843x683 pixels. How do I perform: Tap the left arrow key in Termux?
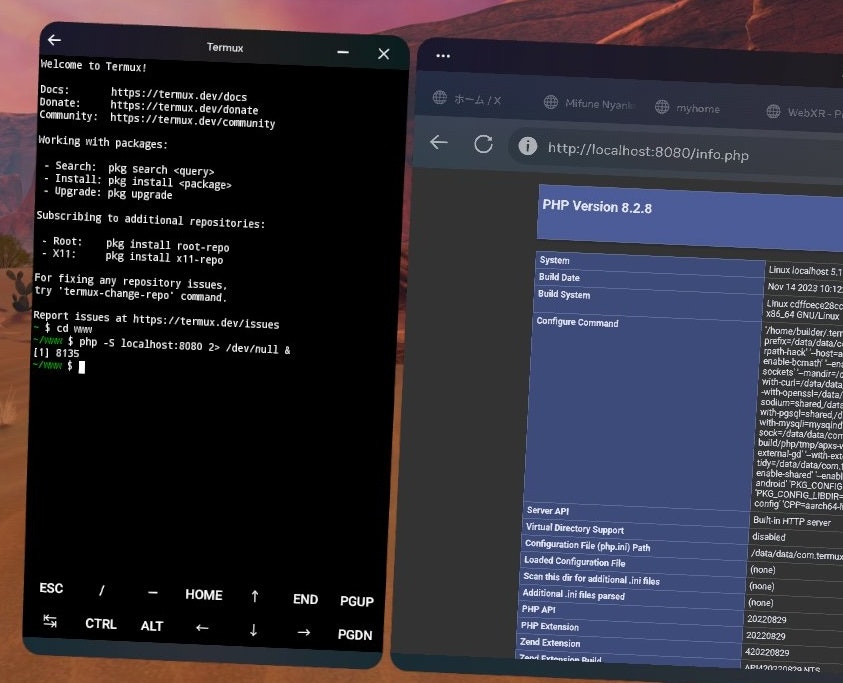(202, 628)
